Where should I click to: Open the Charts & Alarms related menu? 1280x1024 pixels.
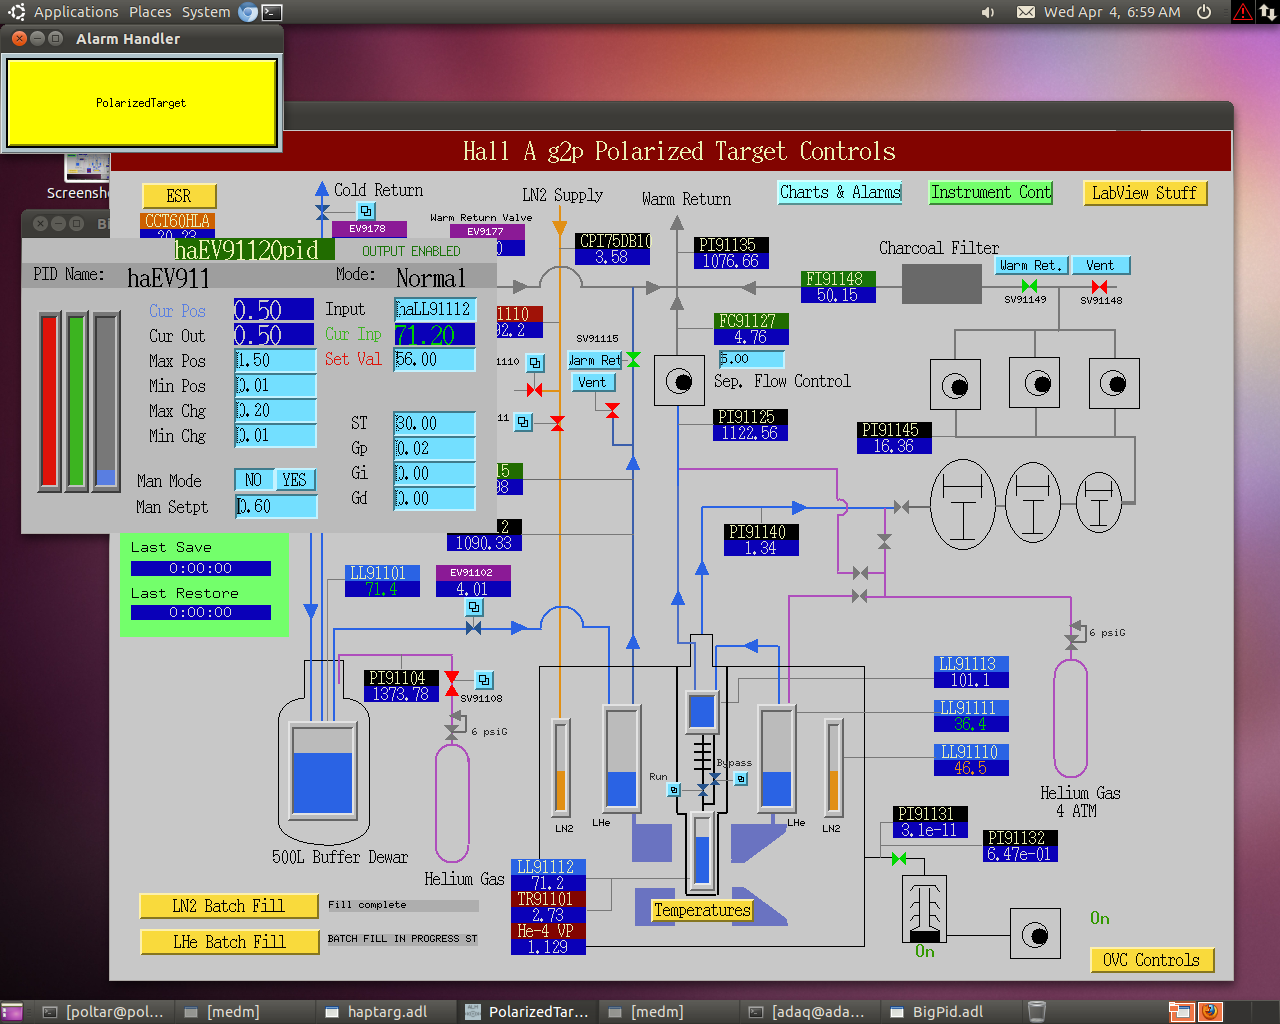(x=840, y=192)
